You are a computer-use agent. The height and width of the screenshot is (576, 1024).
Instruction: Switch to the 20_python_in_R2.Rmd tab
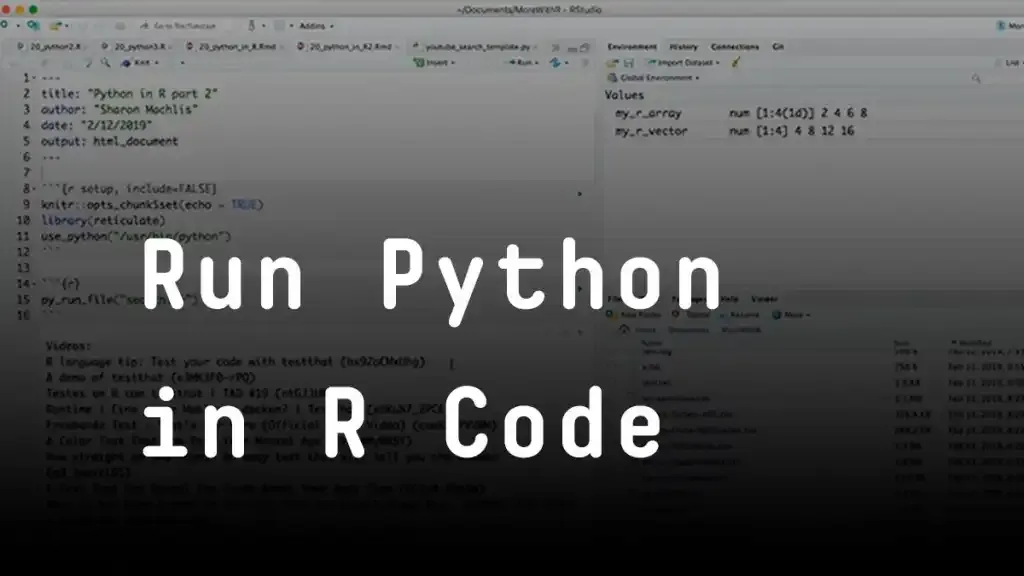click(346, 47)
